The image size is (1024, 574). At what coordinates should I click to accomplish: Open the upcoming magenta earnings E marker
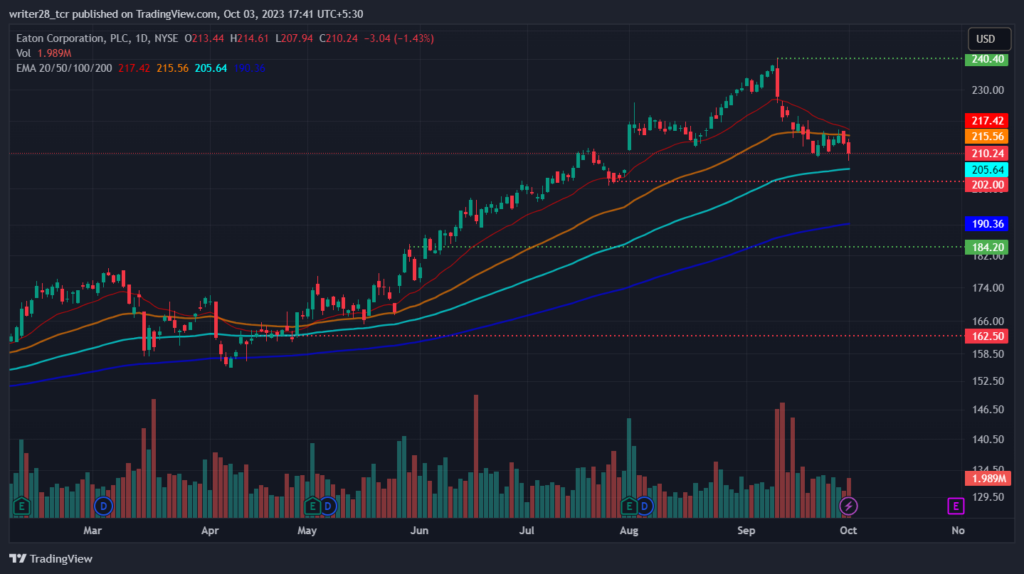[x=956, y=506]
